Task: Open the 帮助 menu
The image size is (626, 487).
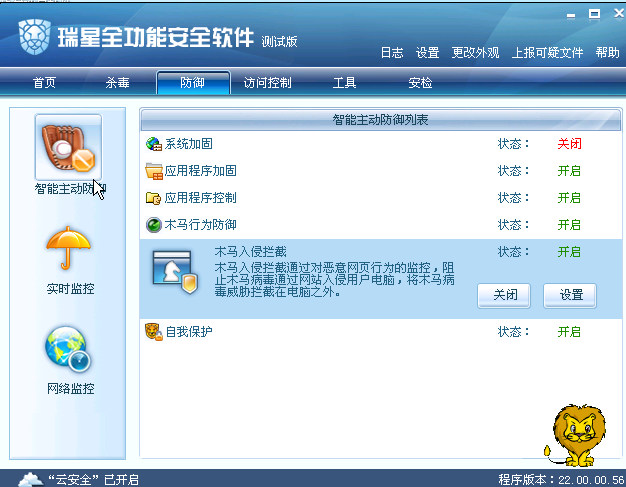Action: pyautogui.click(x=607, y=53)
